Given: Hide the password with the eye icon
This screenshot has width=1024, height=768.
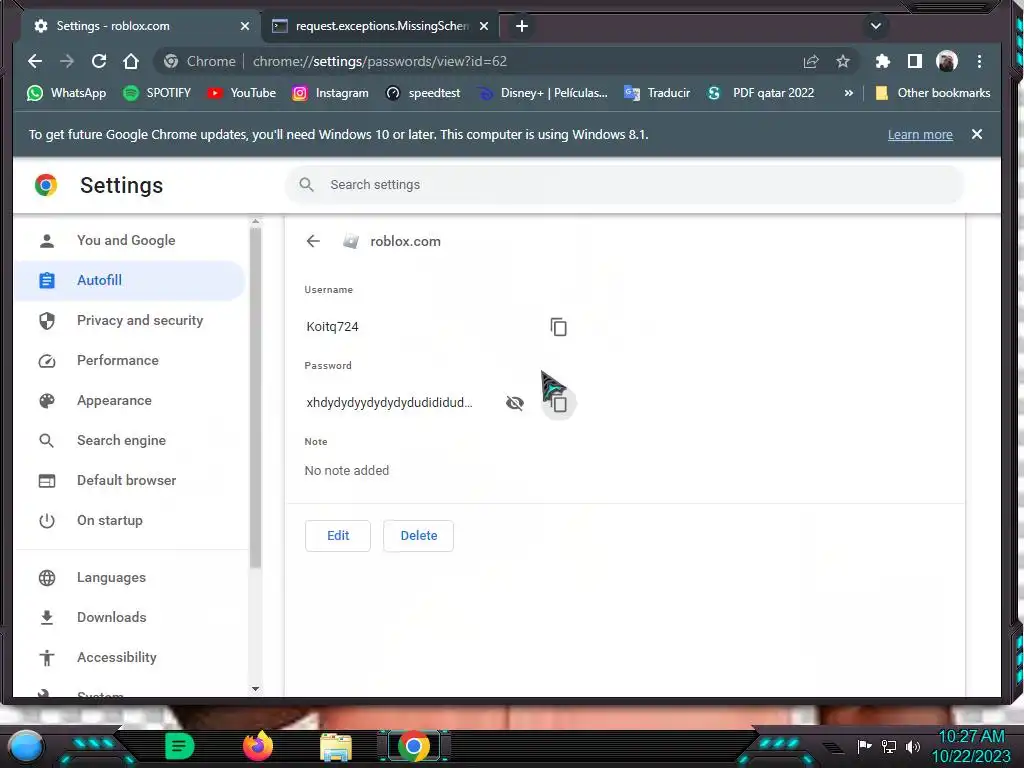Looking at the screenshot, I should (x=515, y=403).
